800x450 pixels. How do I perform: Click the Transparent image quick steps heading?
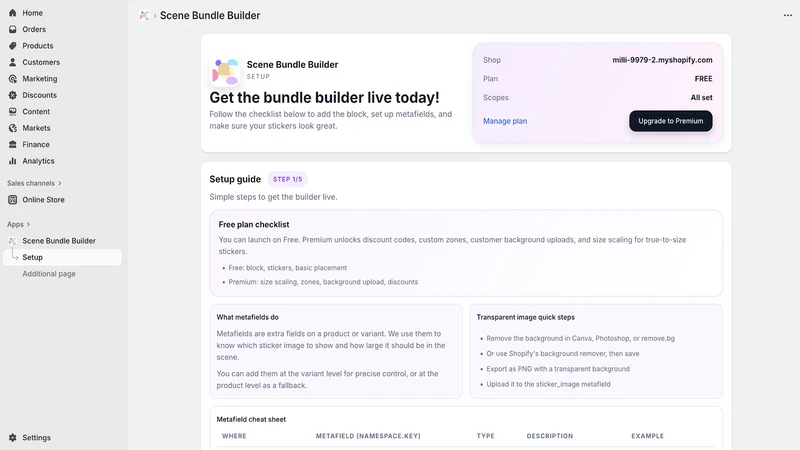click(x=526, y=317)
